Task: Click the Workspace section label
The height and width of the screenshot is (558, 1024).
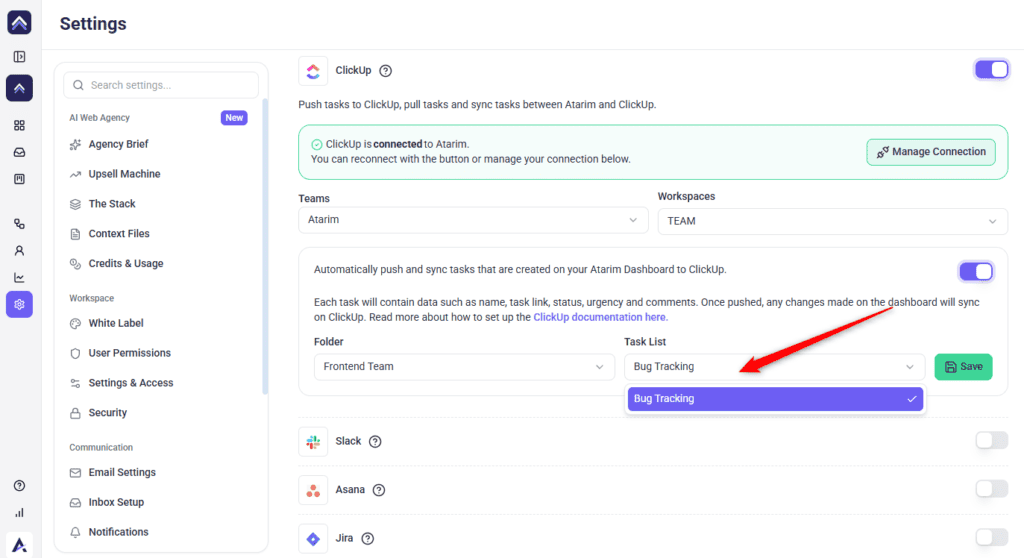Action: pyautogui.click(x=91, y=298)
